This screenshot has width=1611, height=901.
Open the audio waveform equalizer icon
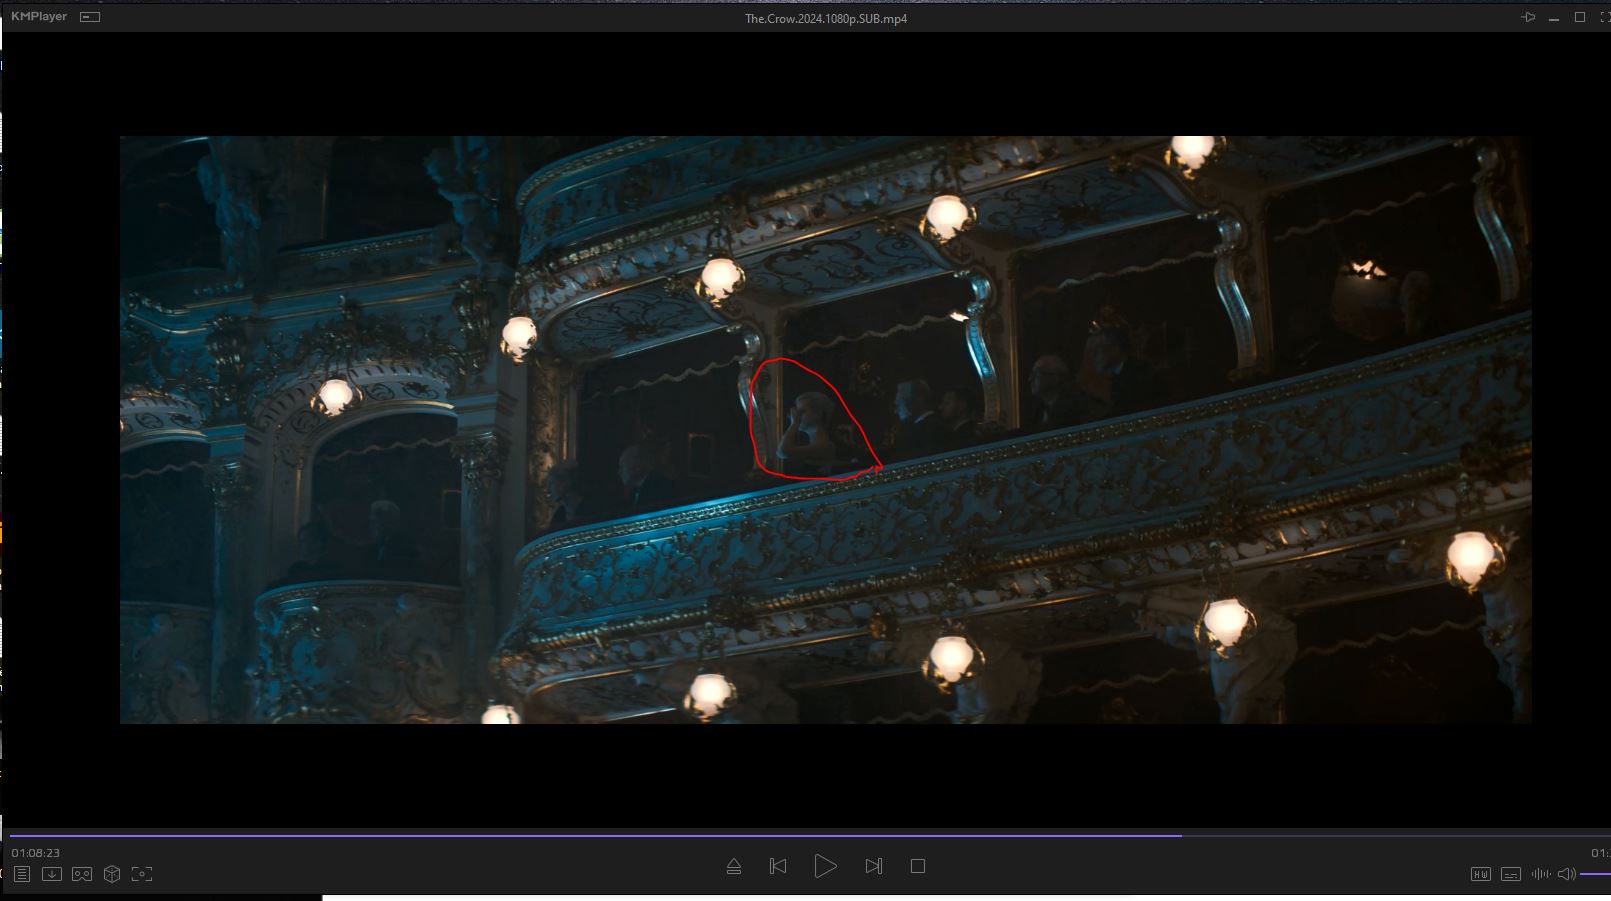click(x=1541, y=874)
